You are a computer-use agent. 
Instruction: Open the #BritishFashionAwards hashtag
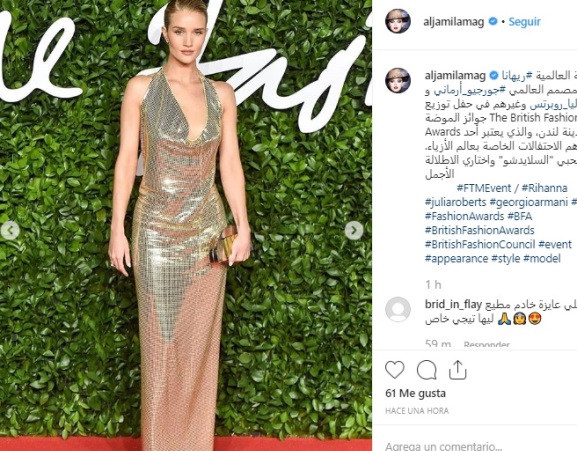[479, 230]
